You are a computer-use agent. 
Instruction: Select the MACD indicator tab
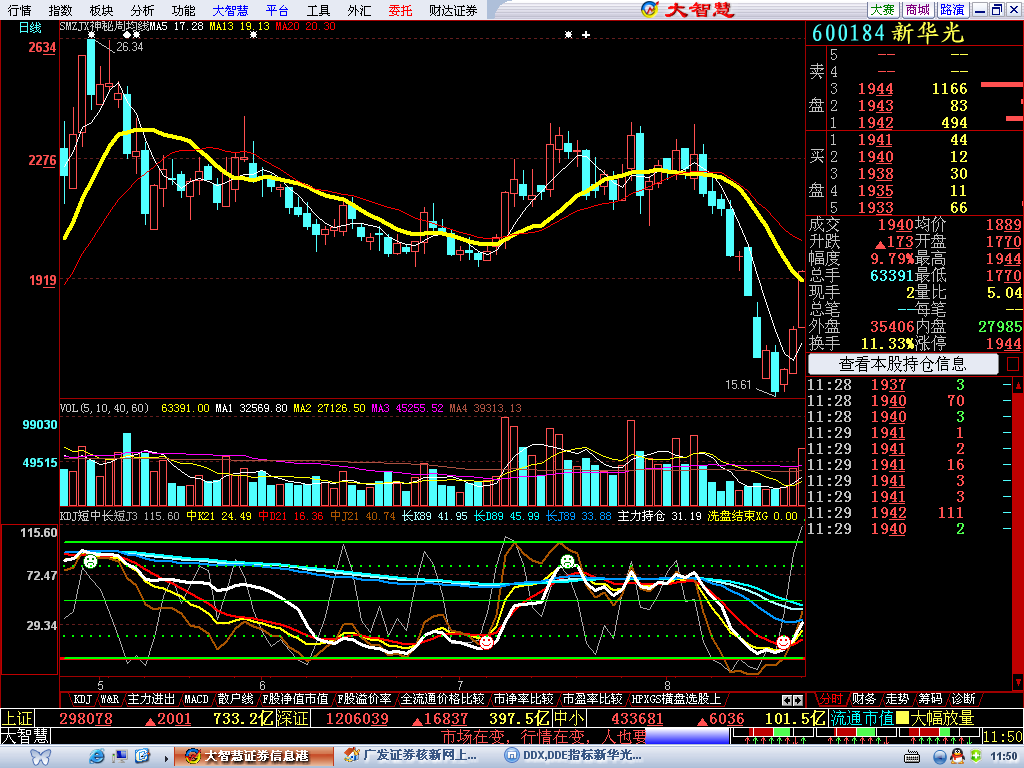click(x=196, y=699)
